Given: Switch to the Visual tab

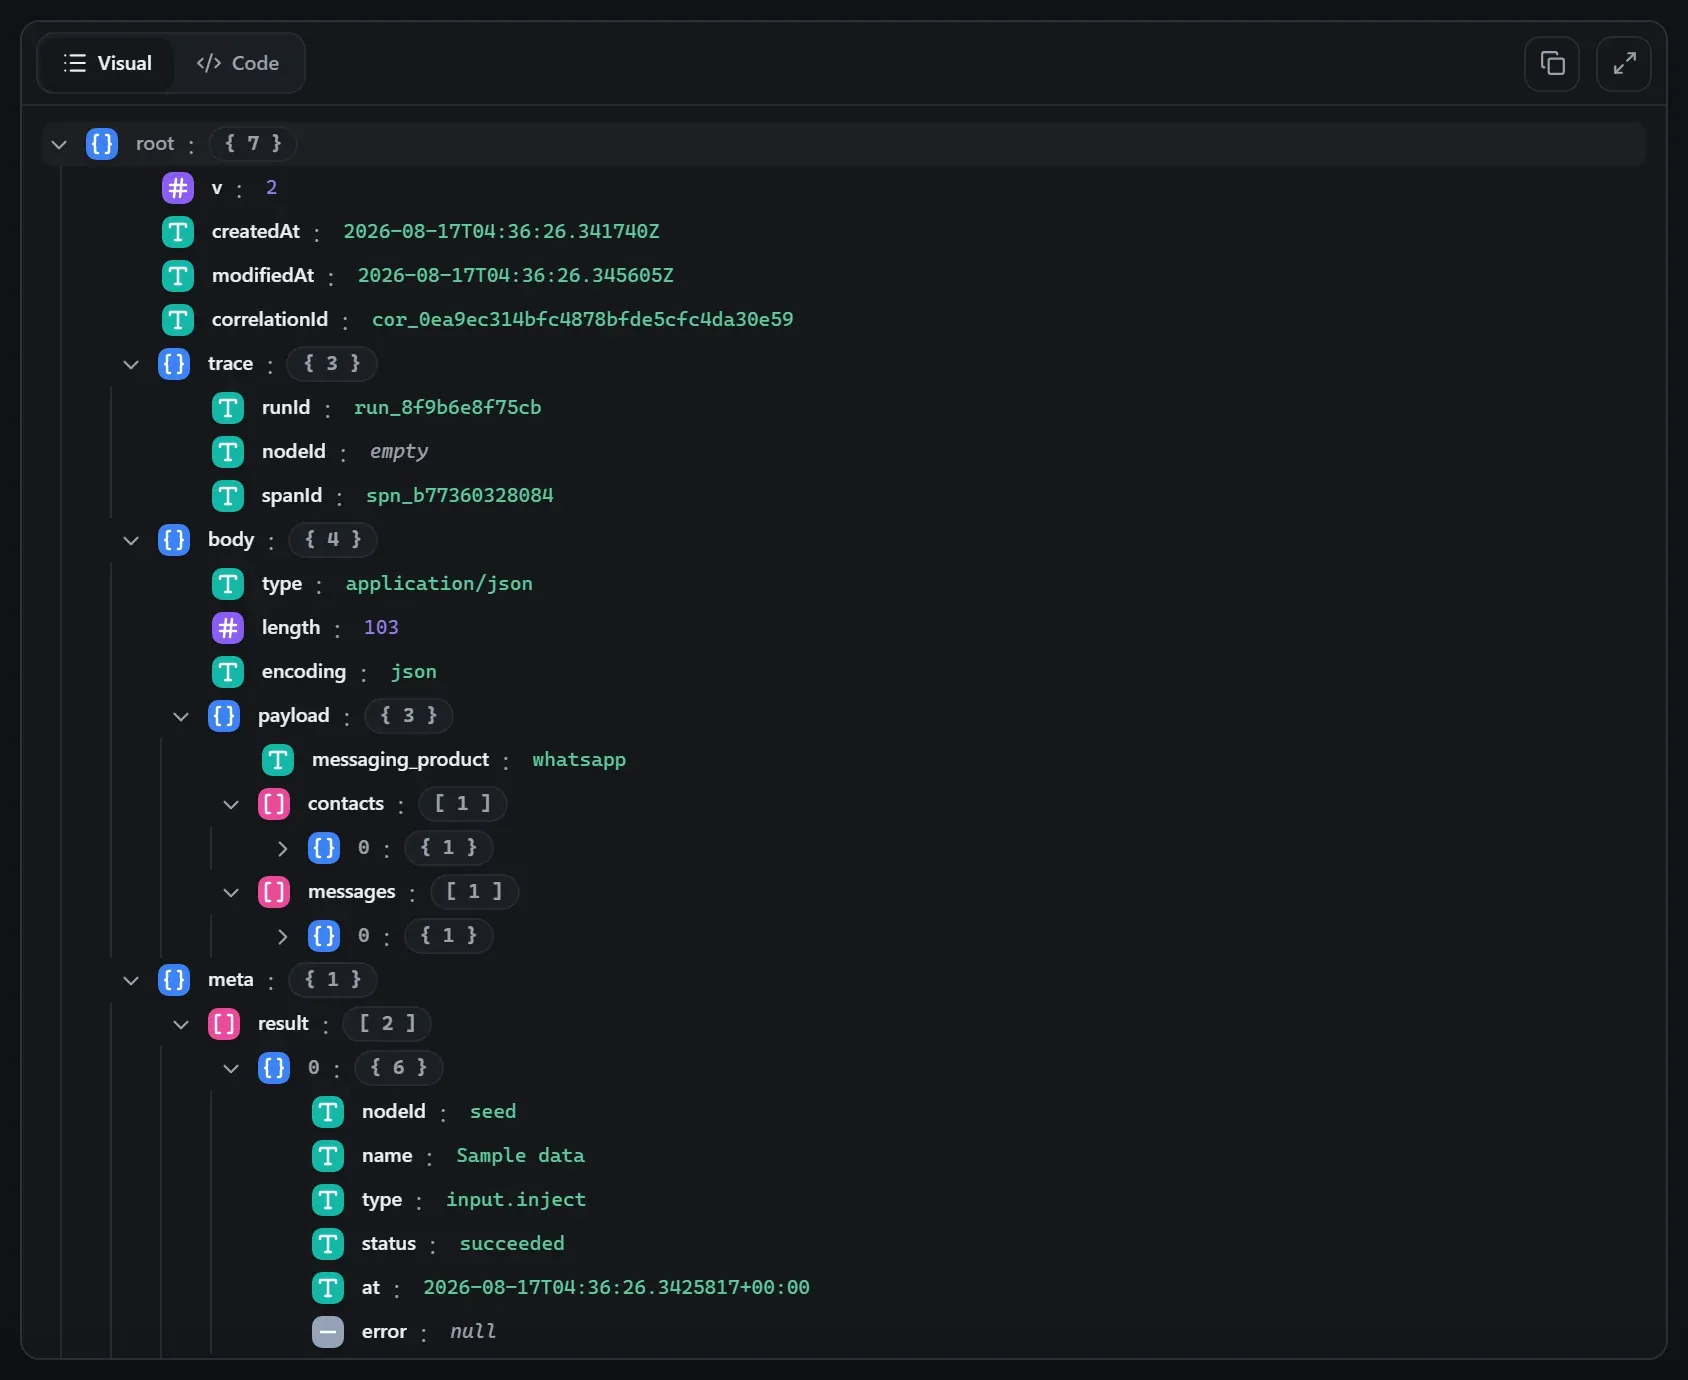Looking at the screenshot, I should (x=107, y=63).
